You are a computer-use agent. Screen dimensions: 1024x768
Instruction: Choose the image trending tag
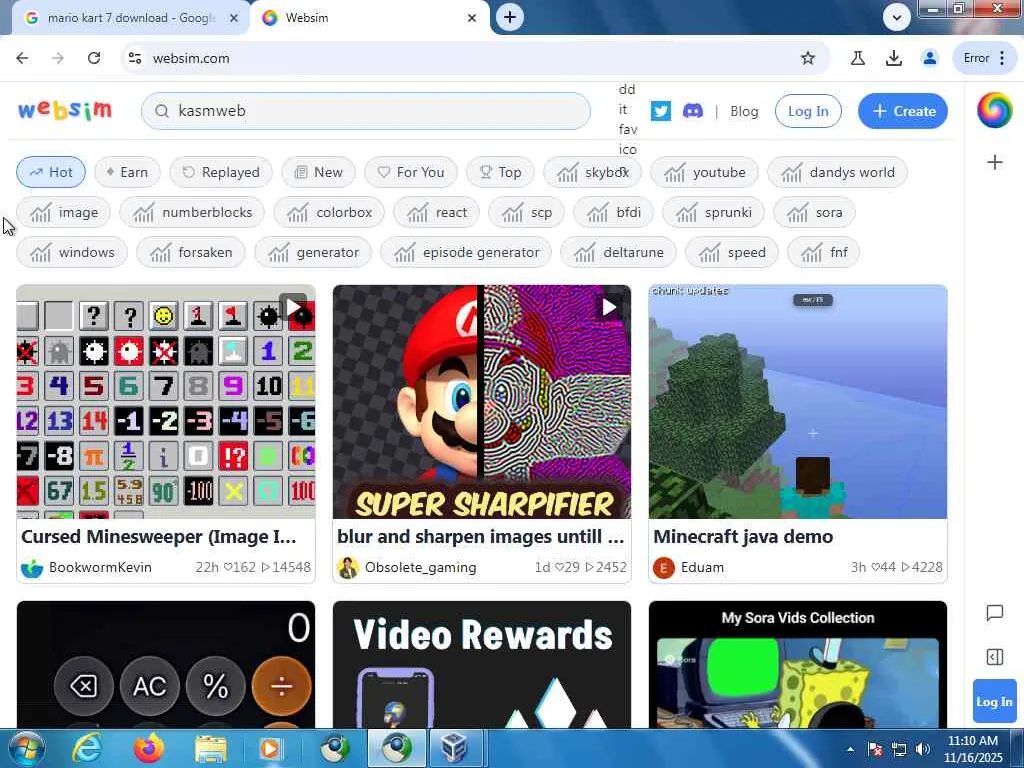pos(63,212)
